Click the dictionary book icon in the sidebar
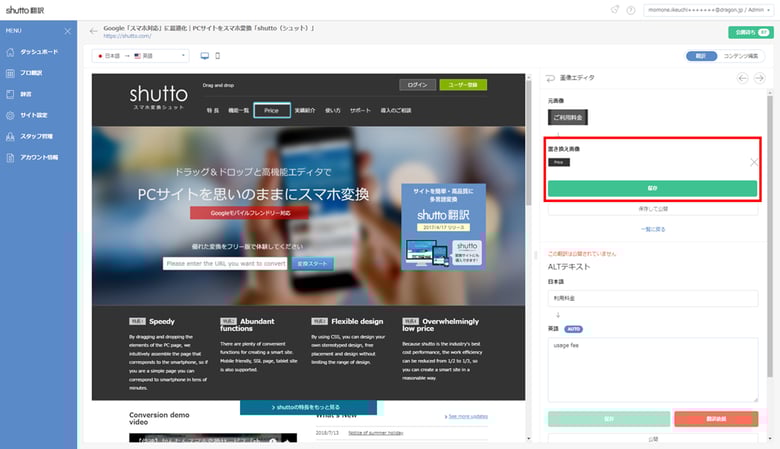780x449 pixels. point(10,94)
